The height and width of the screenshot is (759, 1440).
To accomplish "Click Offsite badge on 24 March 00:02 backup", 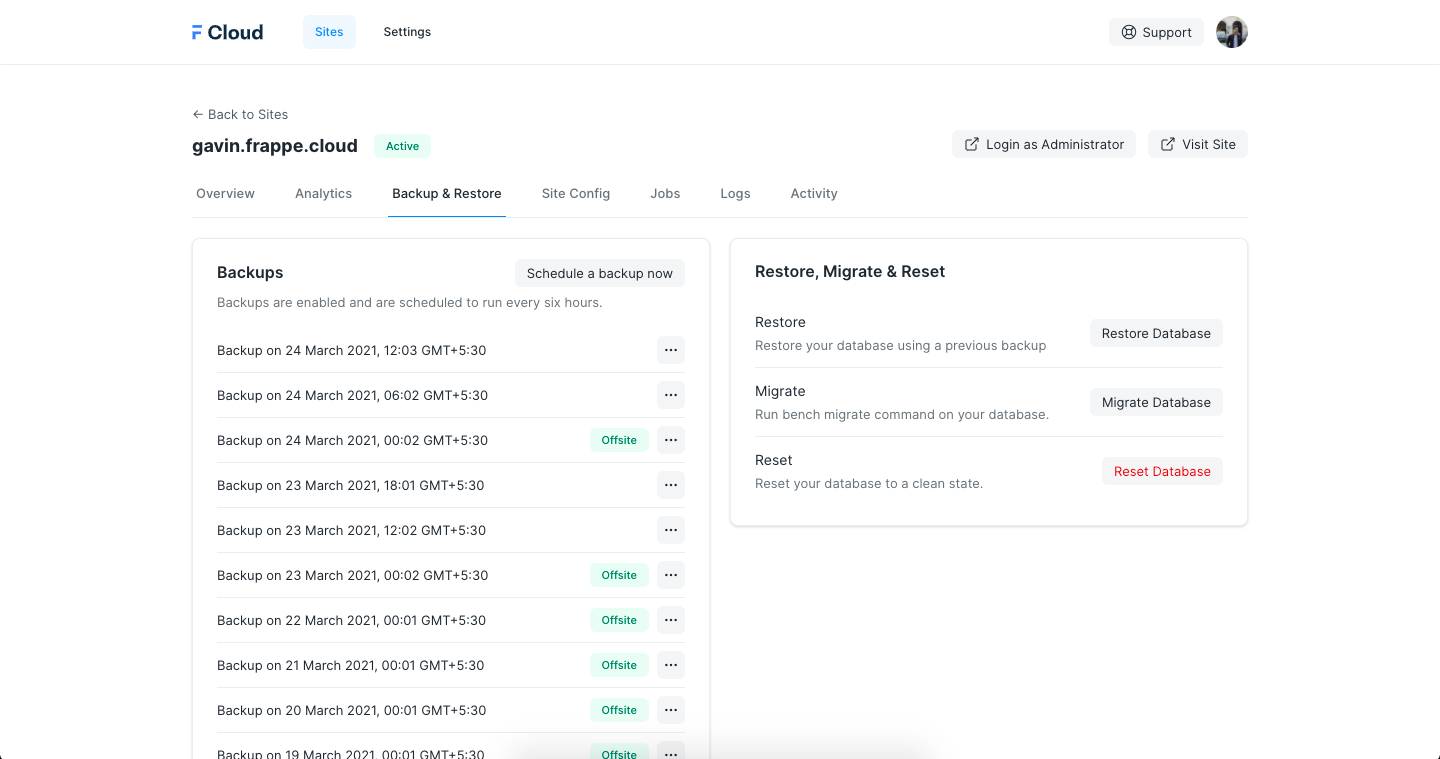I will [x=619, y=440].
